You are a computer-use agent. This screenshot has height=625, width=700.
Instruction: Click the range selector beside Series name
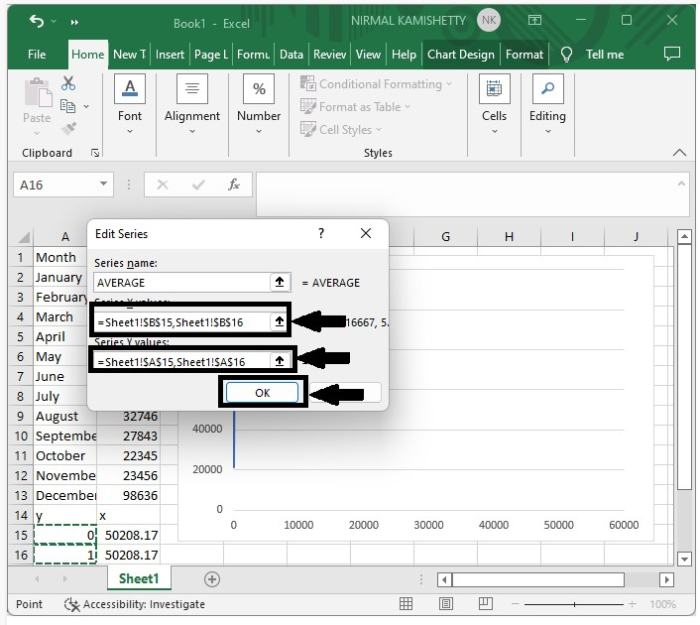tap(280, 282)
